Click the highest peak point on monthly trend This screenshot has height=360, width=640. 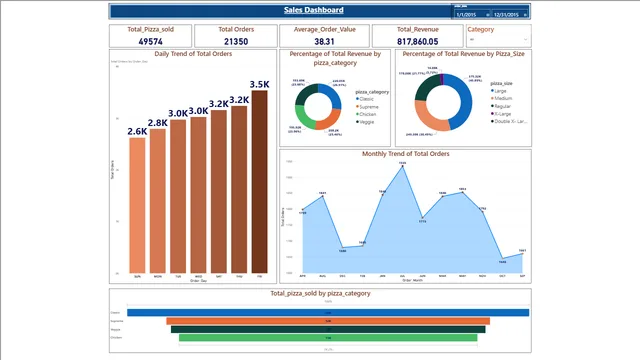403,166
